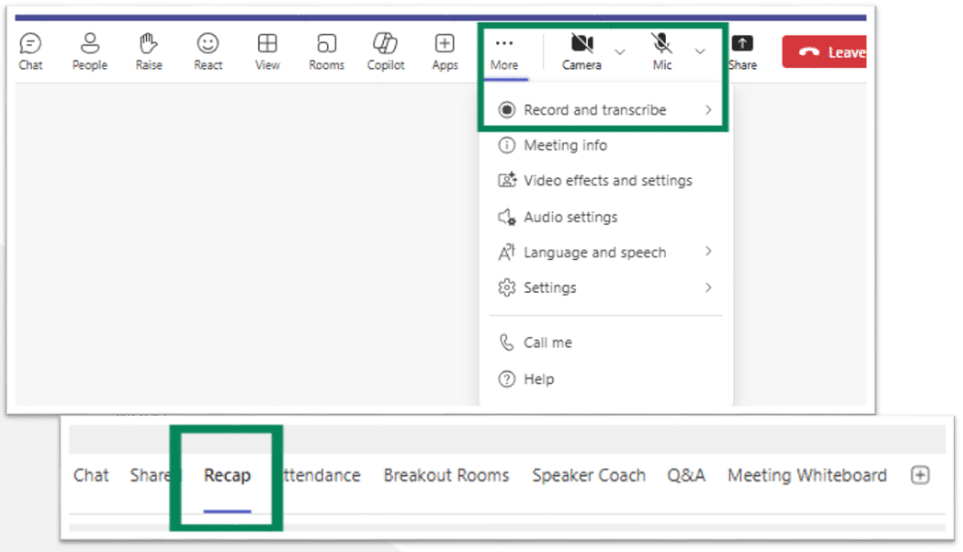Raise your hand in the meeting
Viewport: 963px width, 552px height.
(149, 50)
